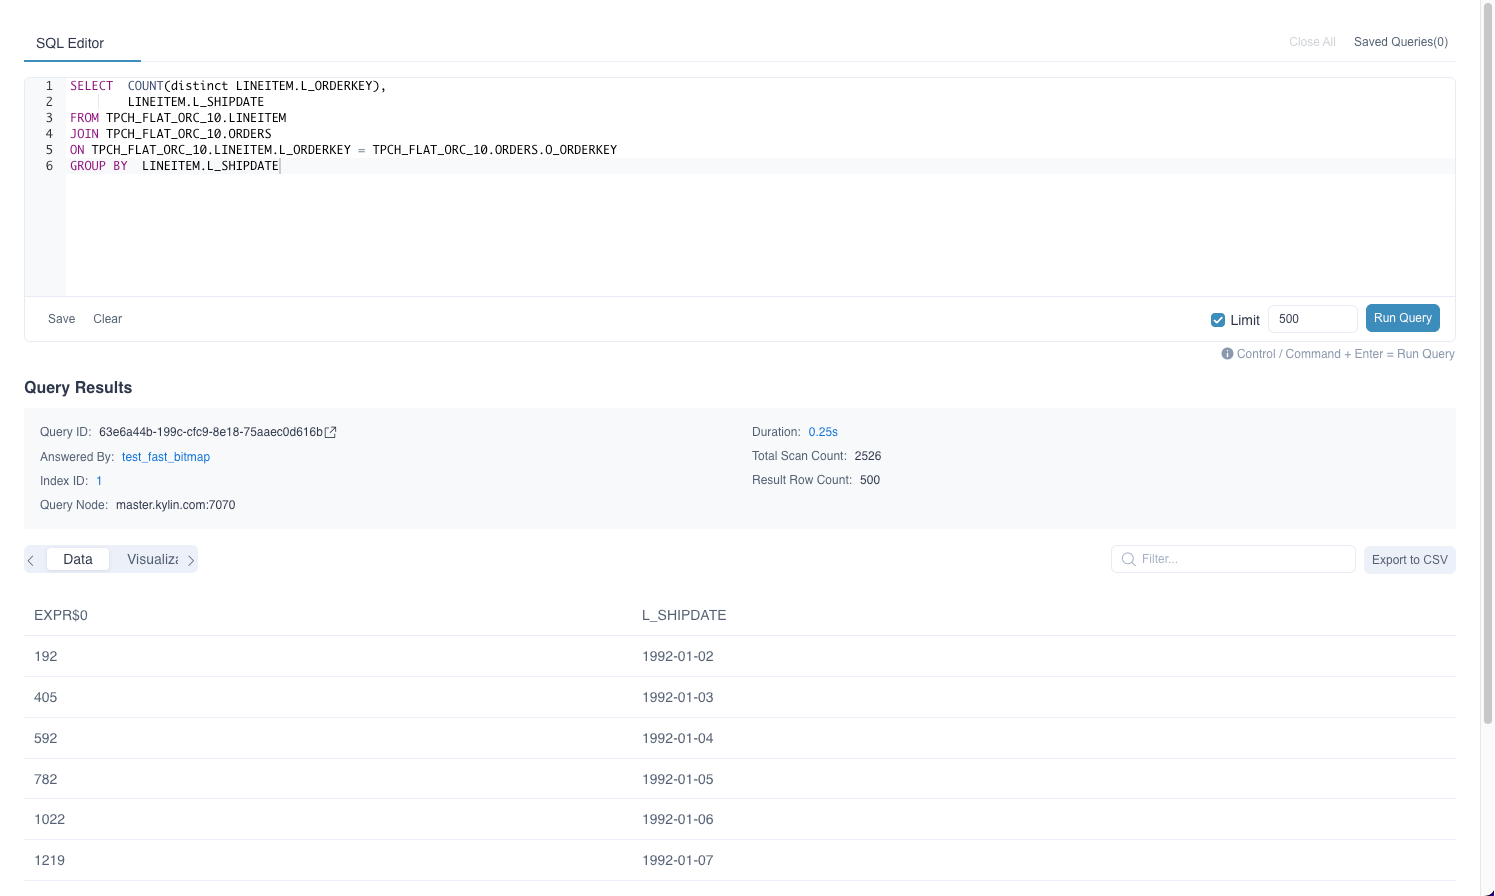Open the test_fast_bitmap model link

coord(166,457)
